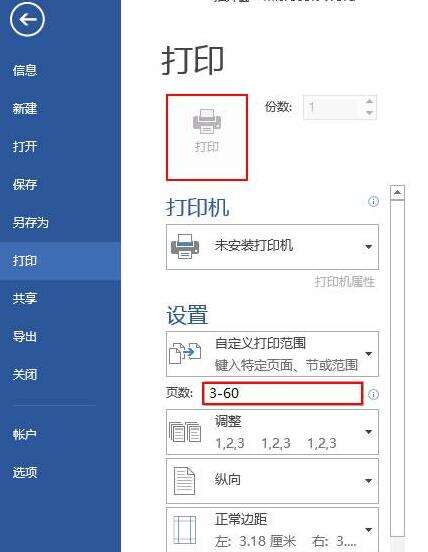
Task: Click the normal margins icon
Action: 185,530
